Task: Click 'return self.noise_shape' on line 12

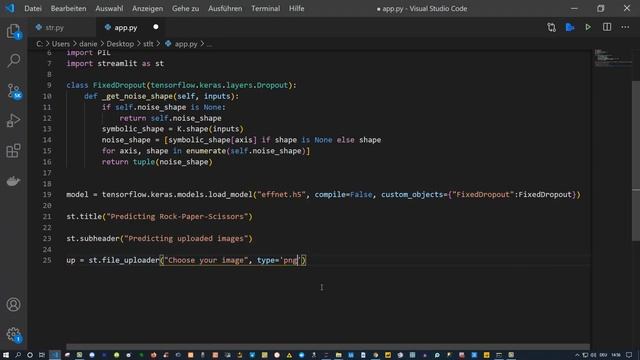Action: [171, 118]
